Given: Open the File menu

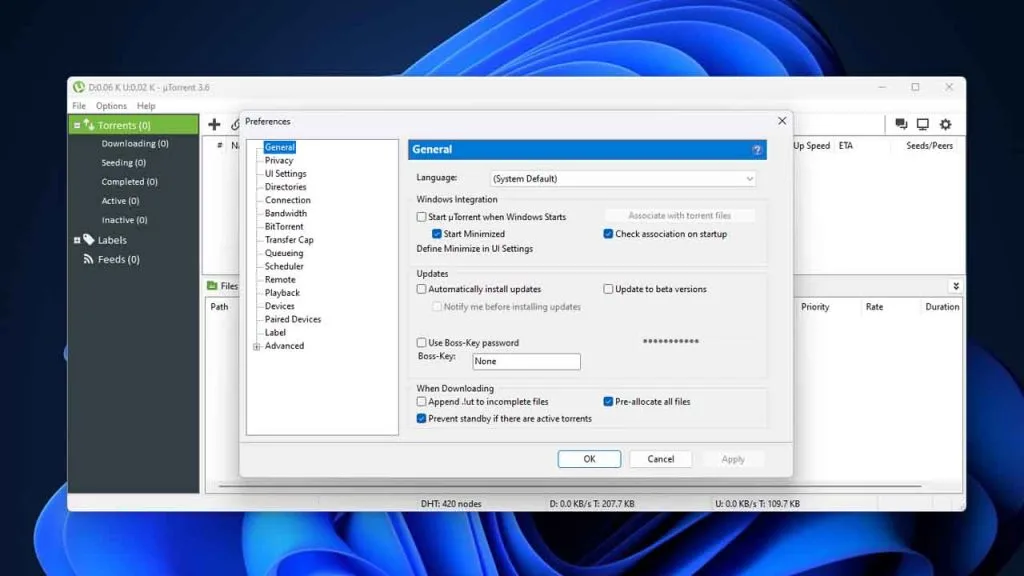Looking at the screenshot, I should (x=79, y=106).
